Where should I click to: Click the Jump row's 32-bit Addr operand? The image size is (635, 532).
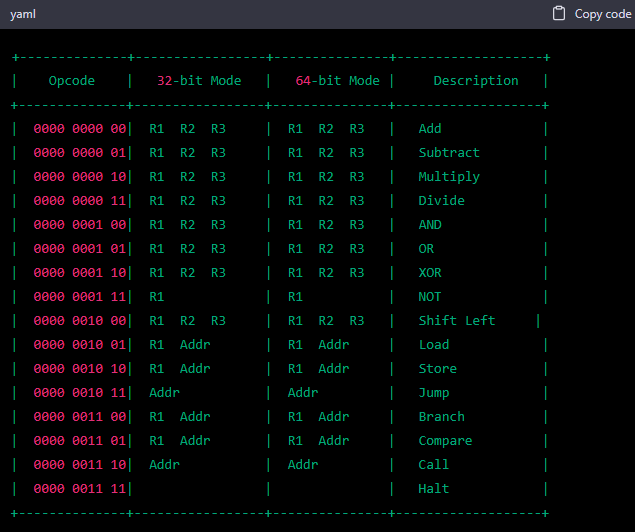click(x=164, y=393)
